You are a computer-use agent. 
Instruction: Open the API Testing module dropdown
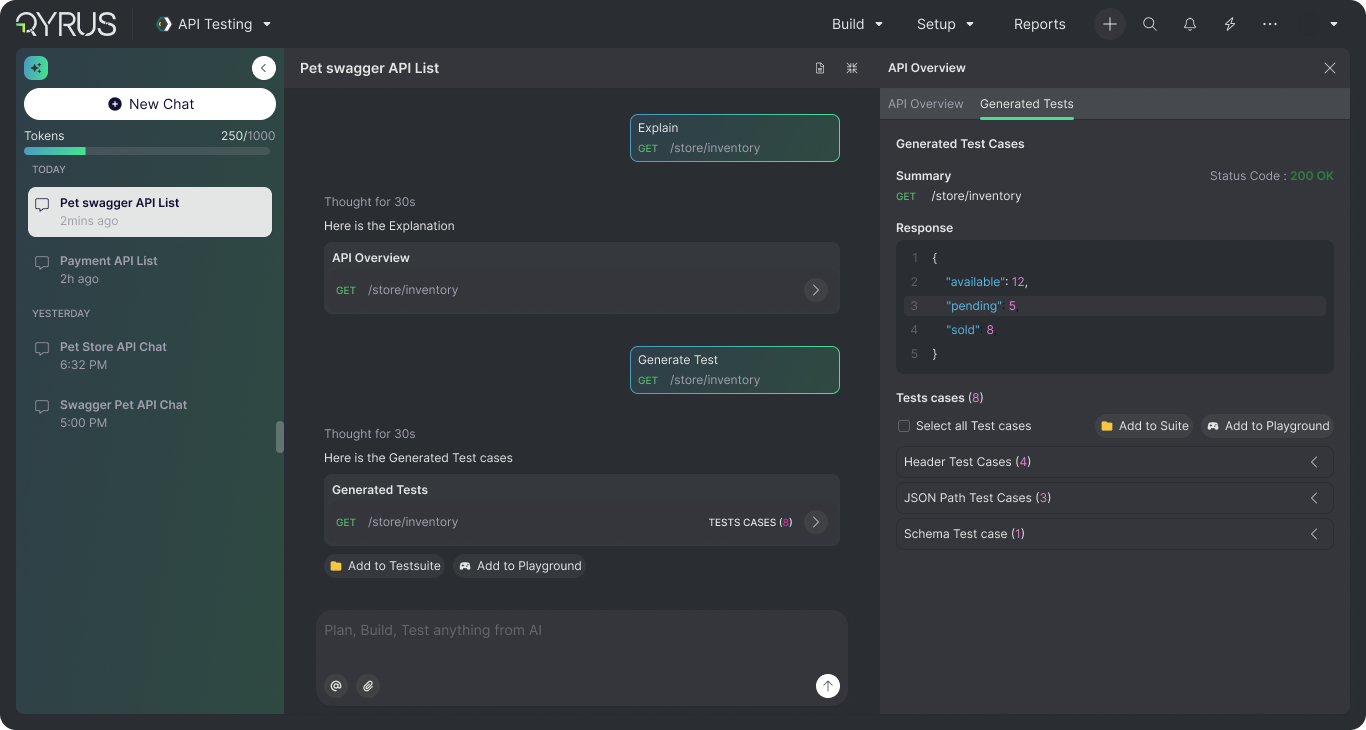click(214, 24)
